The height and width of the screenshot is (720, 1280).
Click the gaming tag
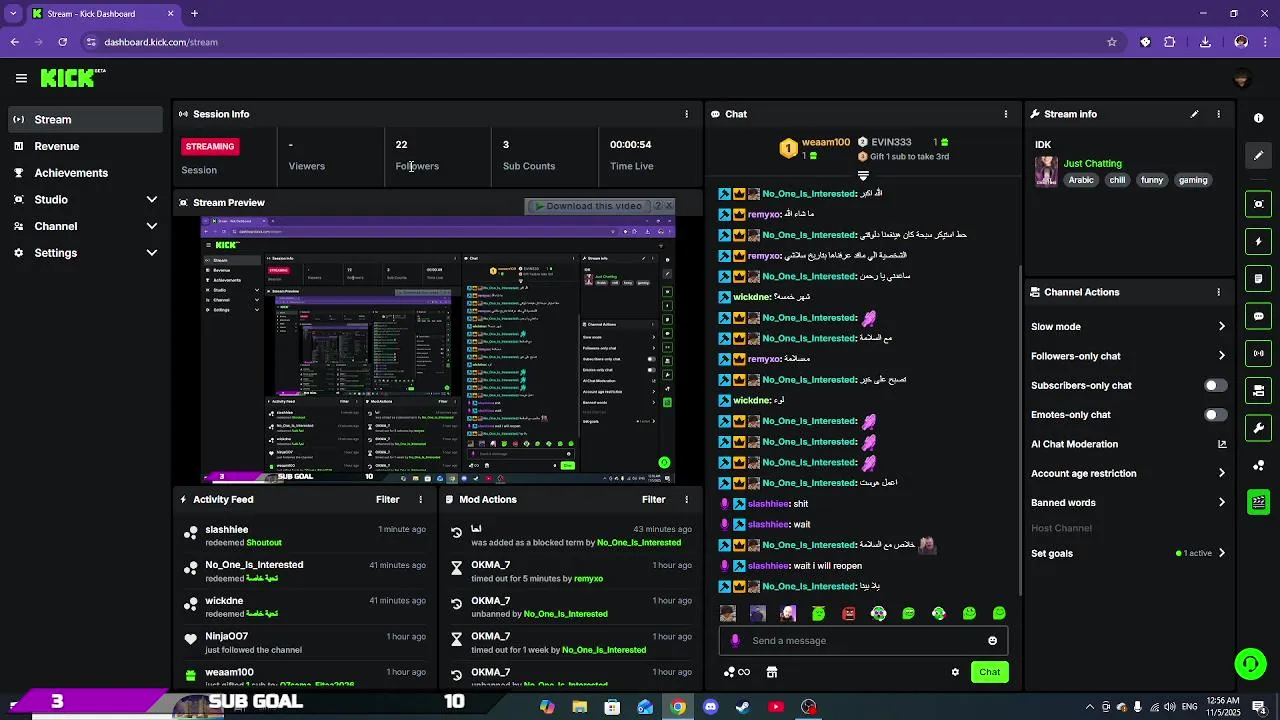pos(1193,180)
